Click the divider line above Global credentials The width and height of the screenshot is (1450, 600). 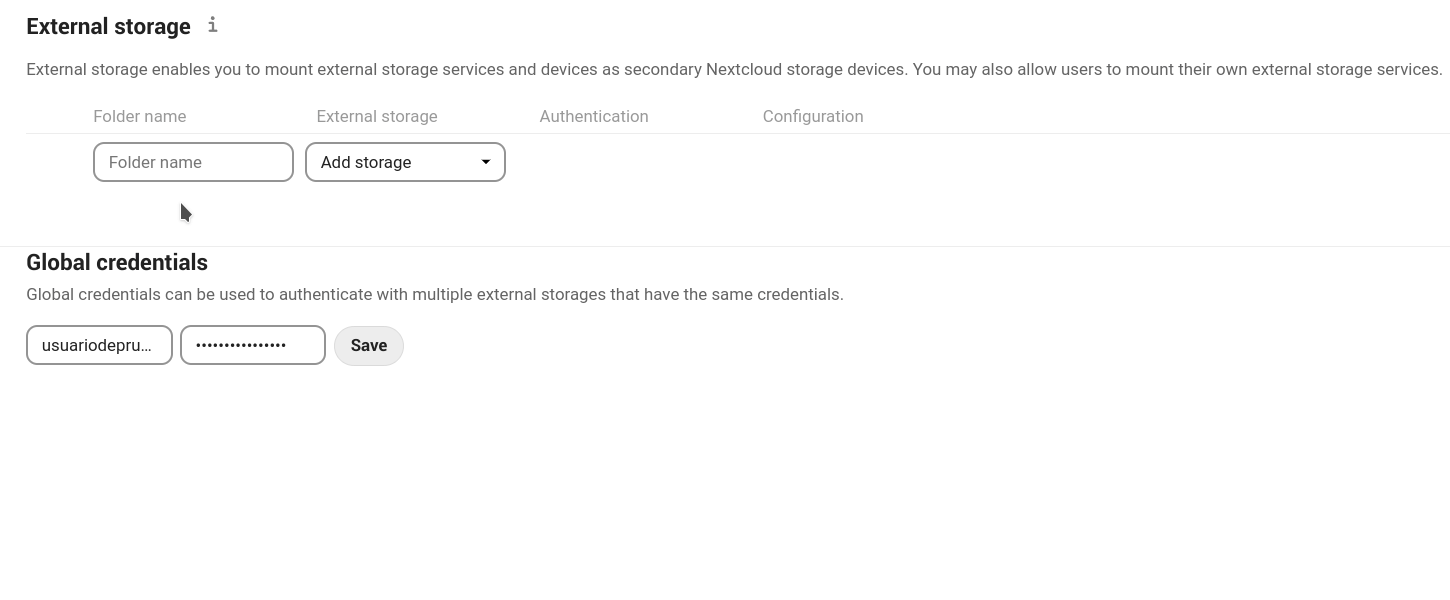[725, 246]
